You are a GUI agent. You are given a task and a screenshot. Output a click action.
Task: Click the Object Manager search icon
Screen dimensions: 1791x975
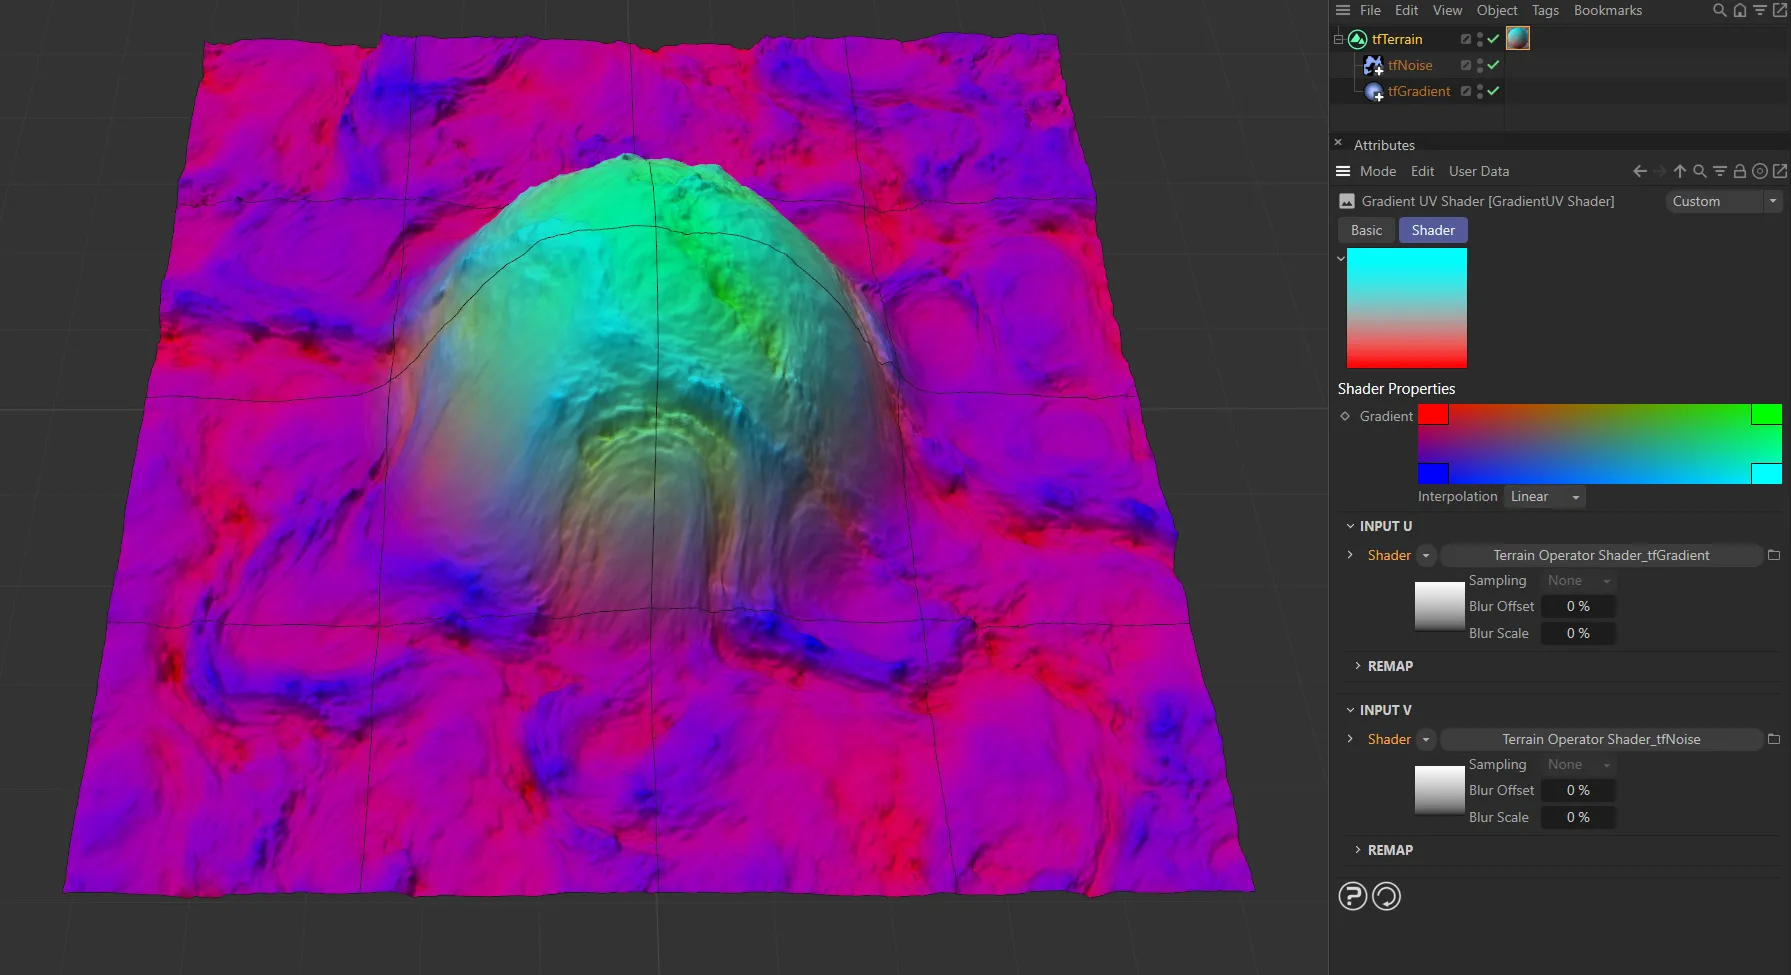[1719, 10]
